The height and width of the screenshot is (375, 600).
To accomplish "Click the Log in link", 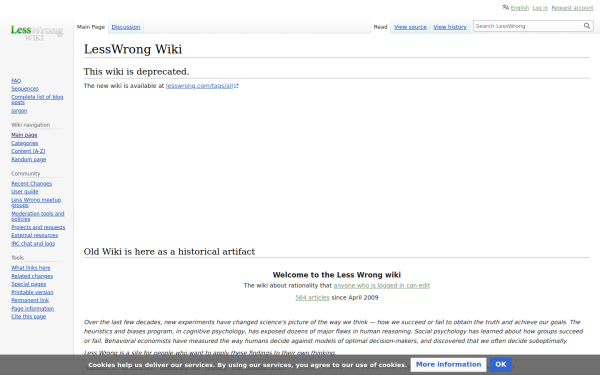I will coord(540,8).
